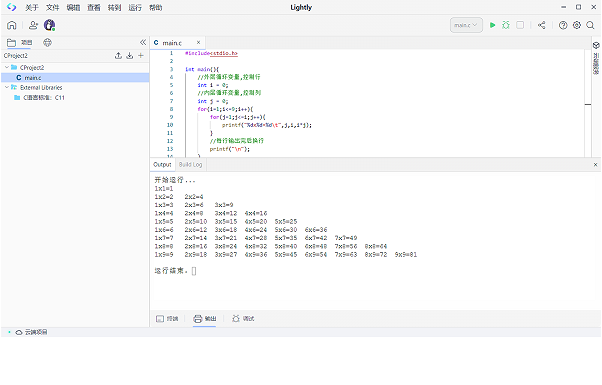Screen dimensions: 602x385
Task: Stop execution with the square stop button
Action: coord(520,25)
